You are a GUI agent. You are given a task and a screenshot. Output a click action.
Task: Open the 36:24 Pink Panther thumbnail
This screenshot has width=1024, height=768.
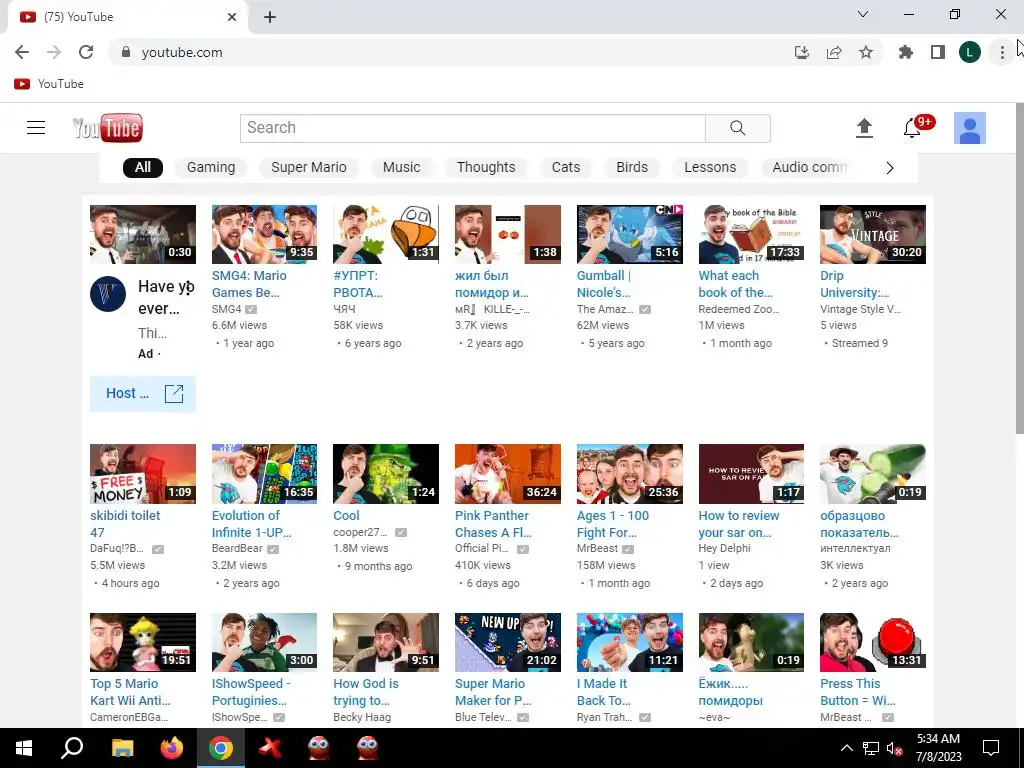pos(507,473)
